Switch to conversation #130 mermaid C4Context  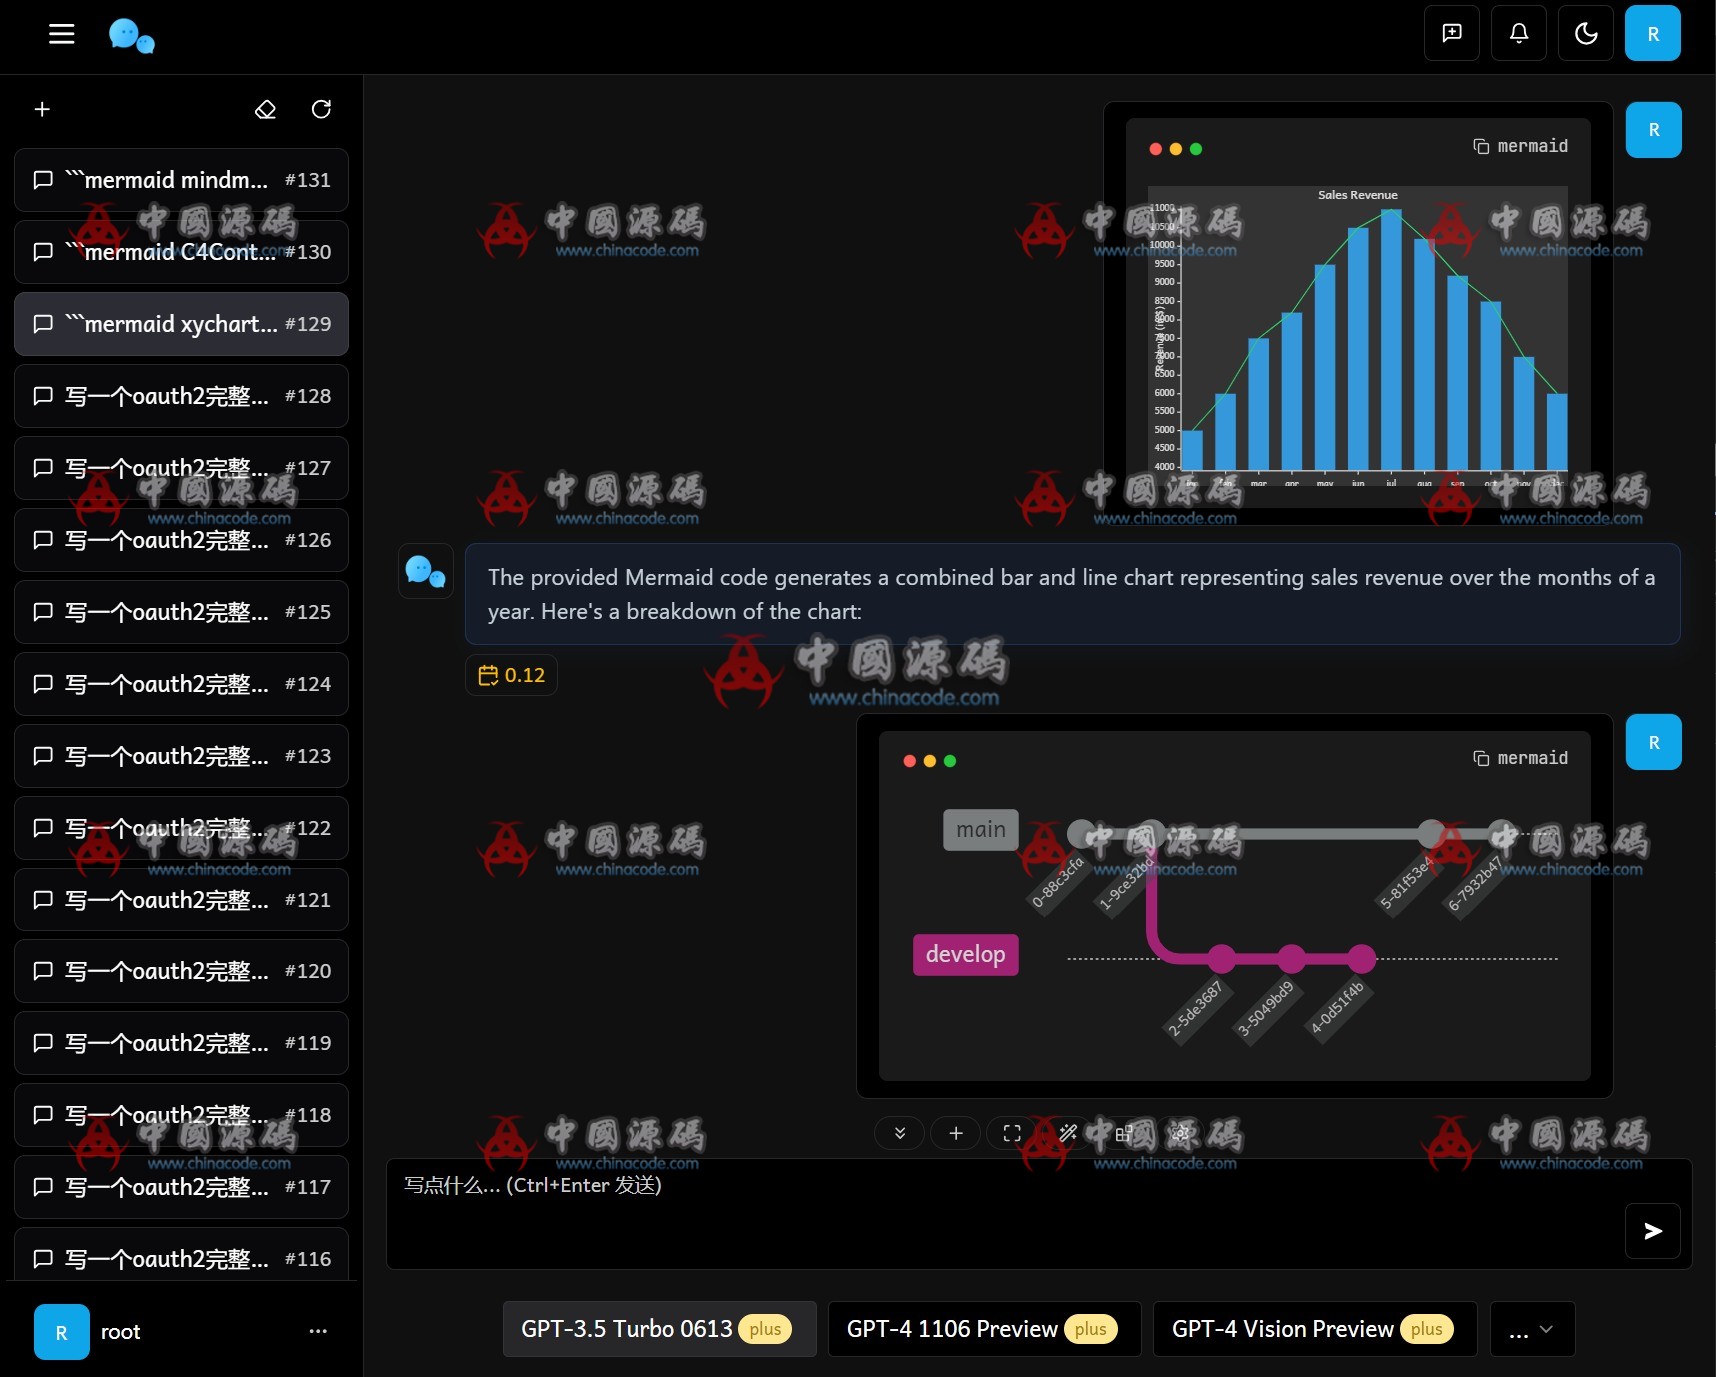click(x=180, y=251)
